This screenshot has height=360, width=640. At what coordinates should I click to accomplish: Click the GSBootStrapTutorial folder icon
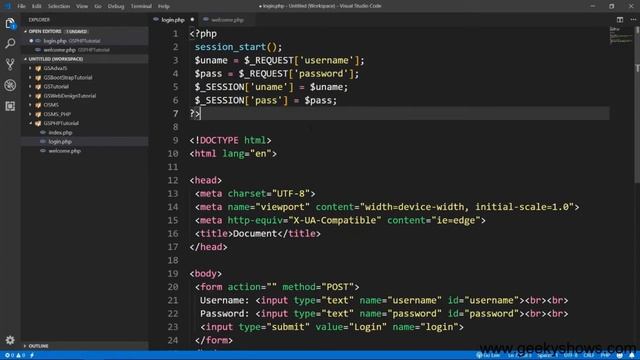[x=38, y=78]
